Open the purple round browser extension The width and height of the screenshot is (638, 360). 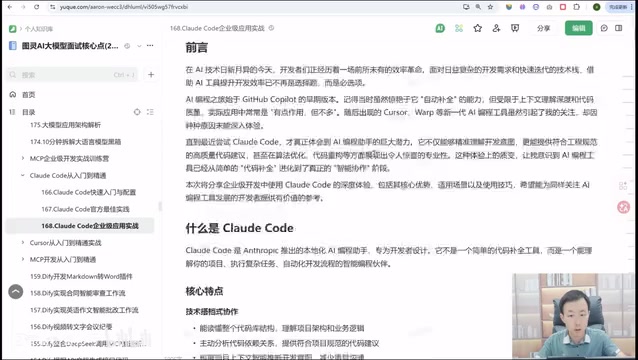click(522, 7)
